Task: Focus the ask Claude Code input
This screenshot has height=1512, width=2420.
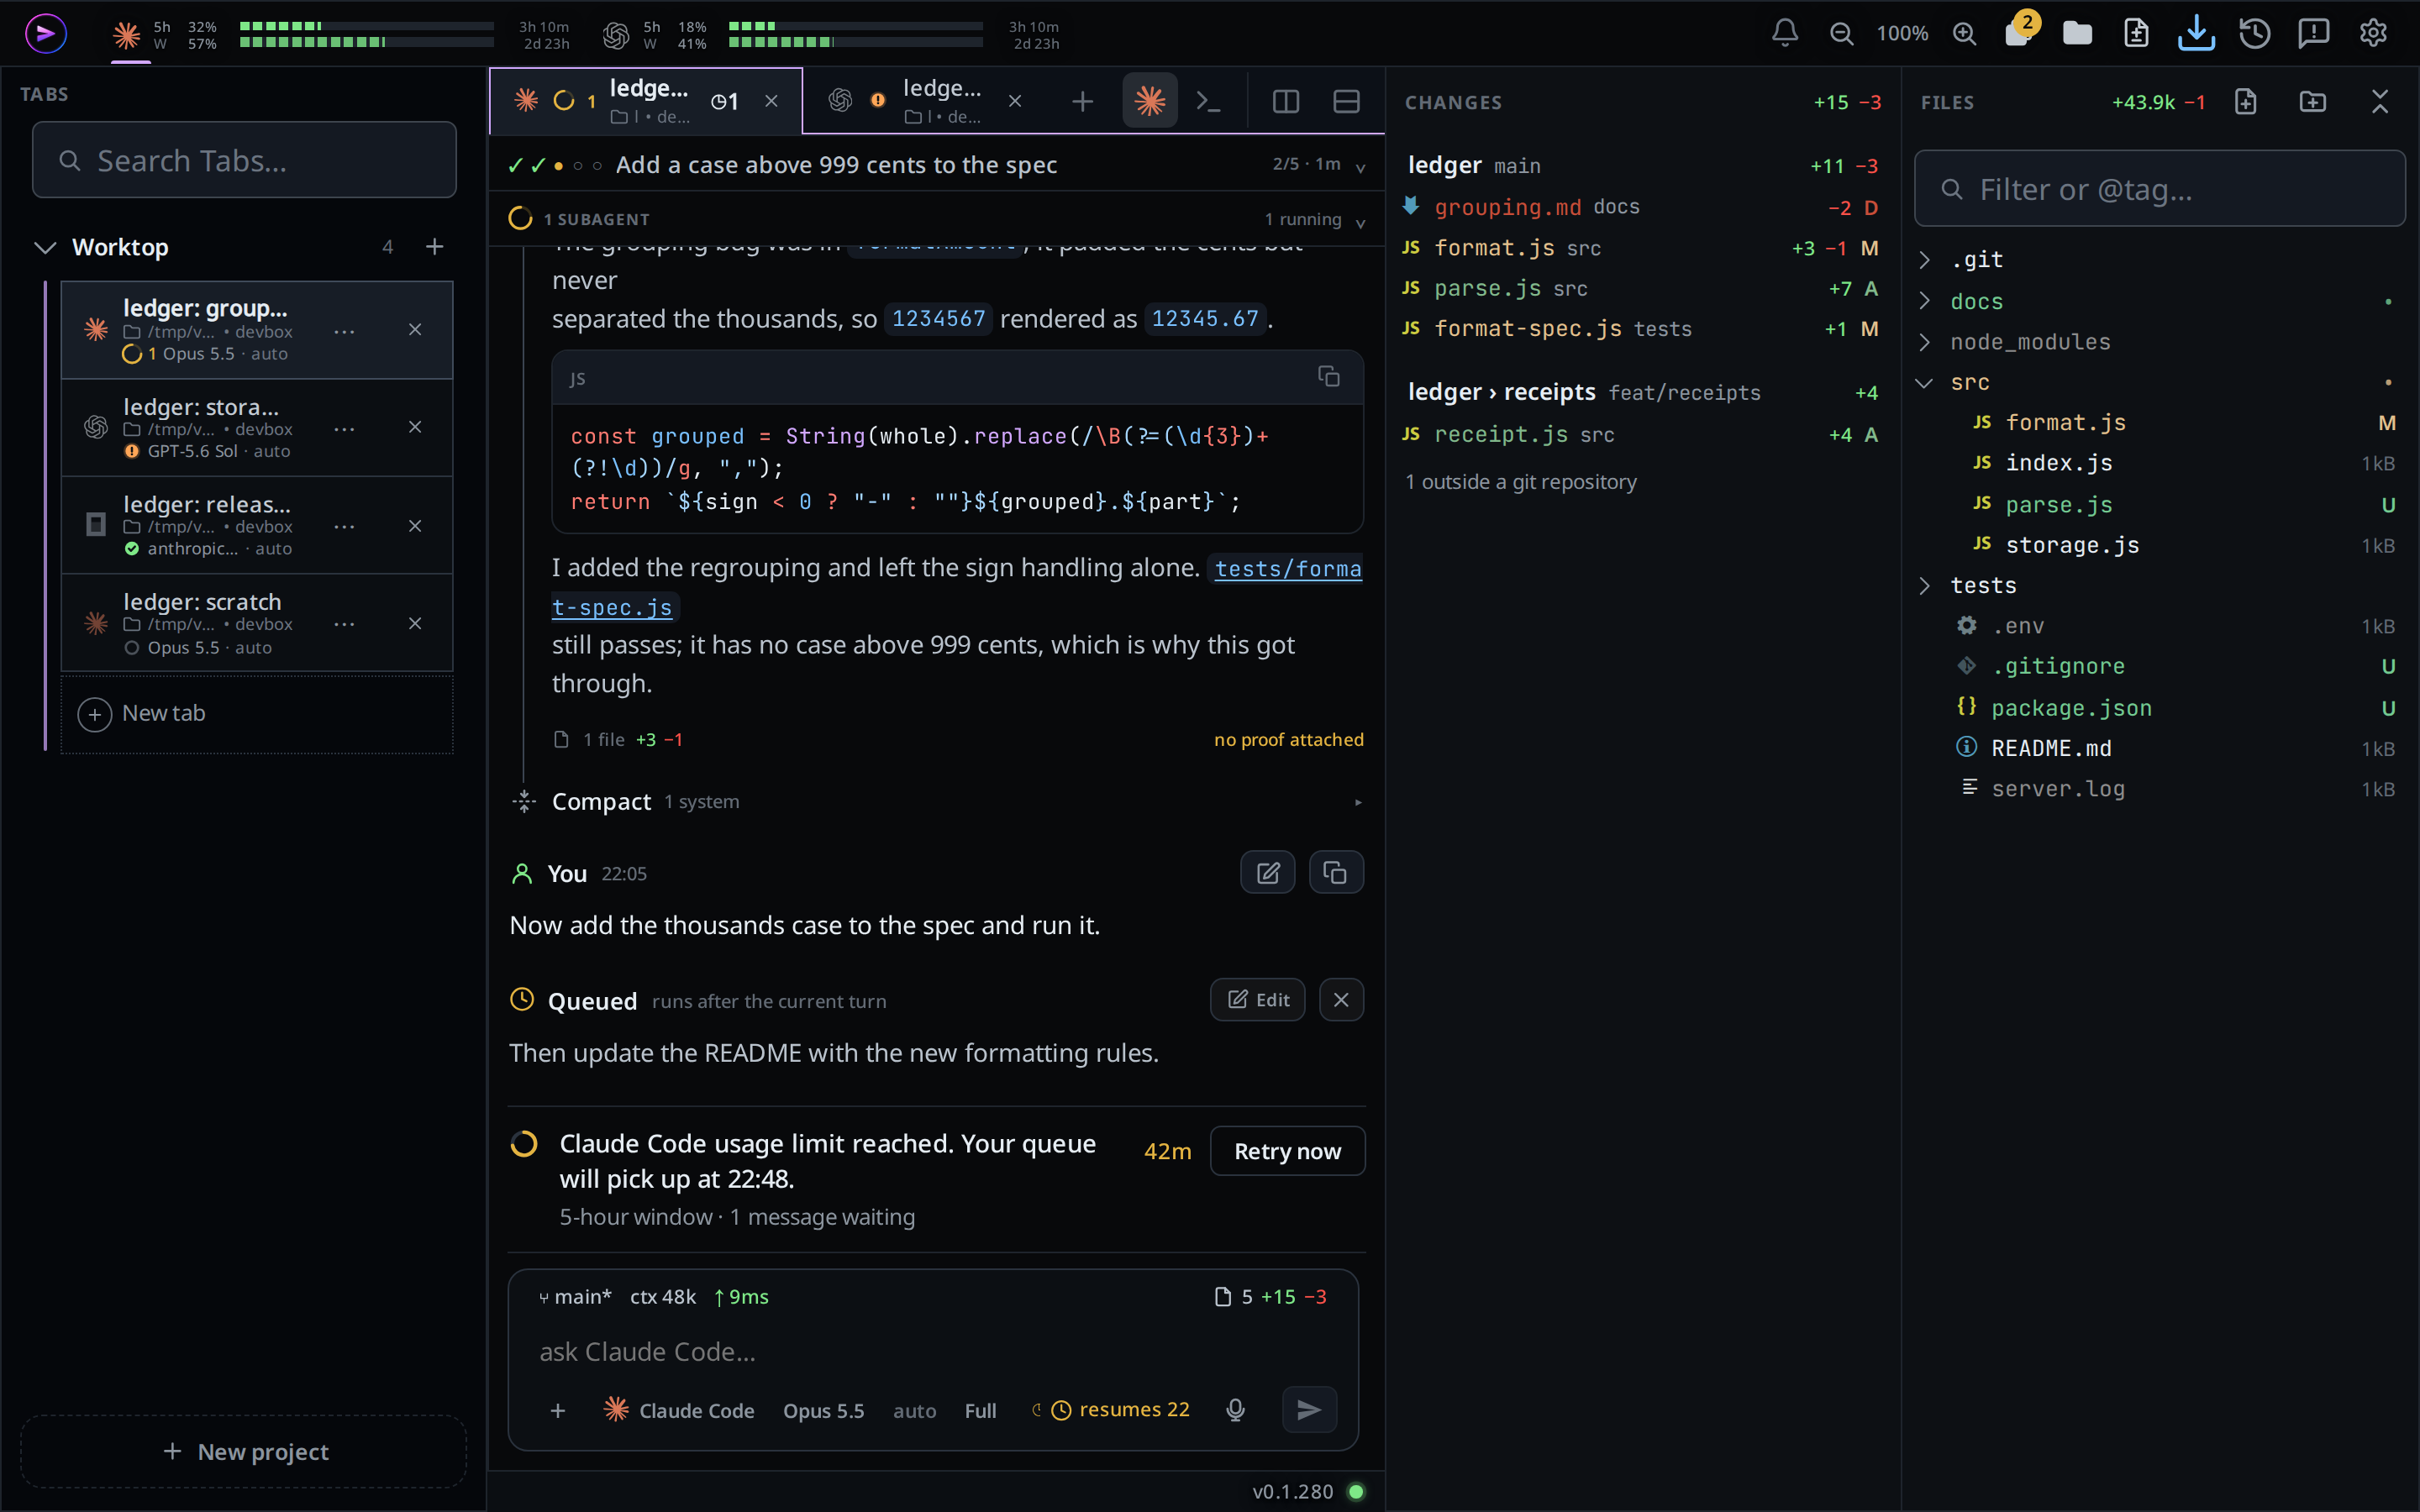Action: (932, 1351)
